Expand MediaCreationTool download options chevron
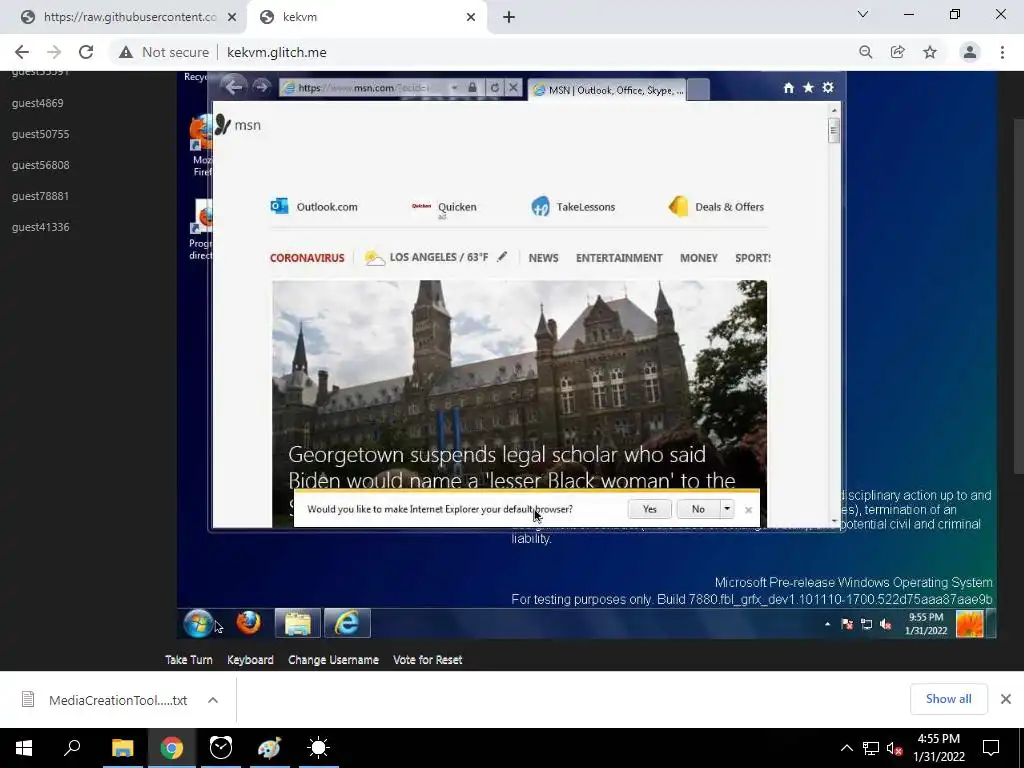Viewport: 1024px width, 768px height. coord(213,700)
